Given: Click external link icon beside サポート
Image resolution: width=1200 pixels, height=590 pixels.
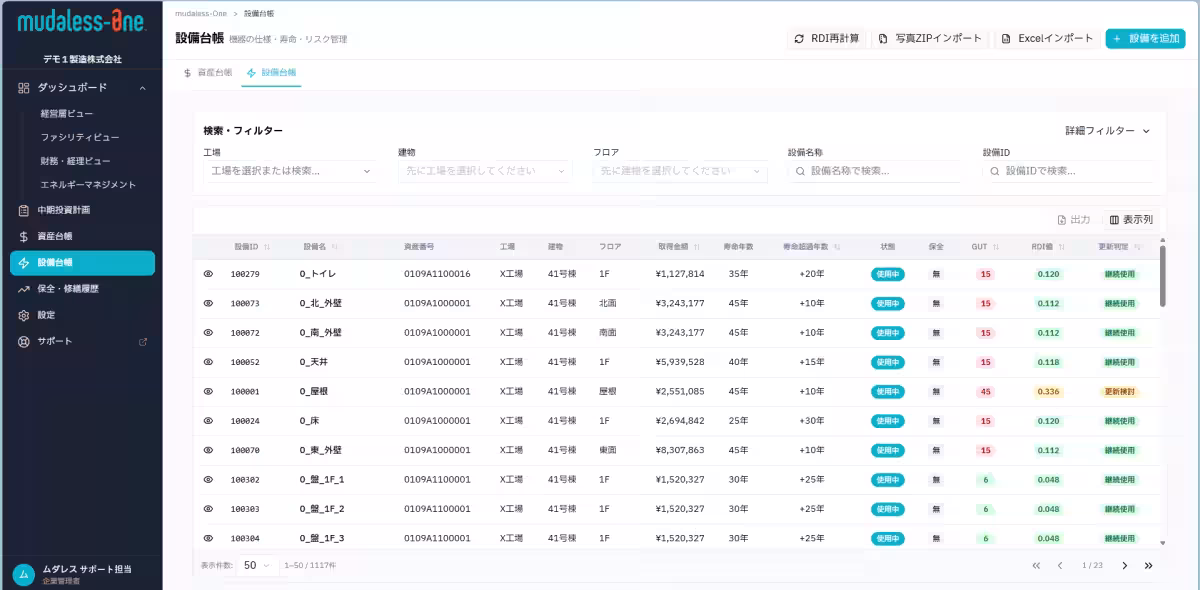Looking at the screenshot, I should [x=142, y=342].
